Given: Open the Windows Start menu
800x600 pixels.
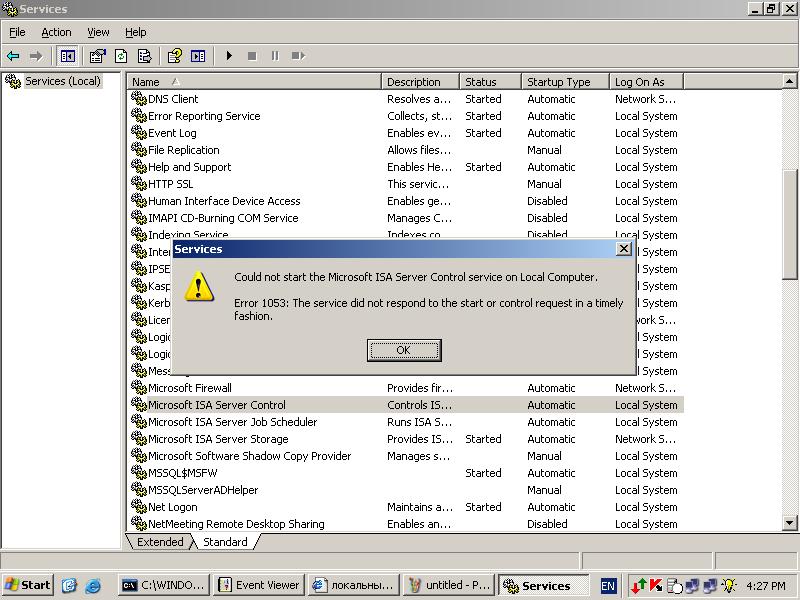Looking at the screenshot, I should 28,585.
